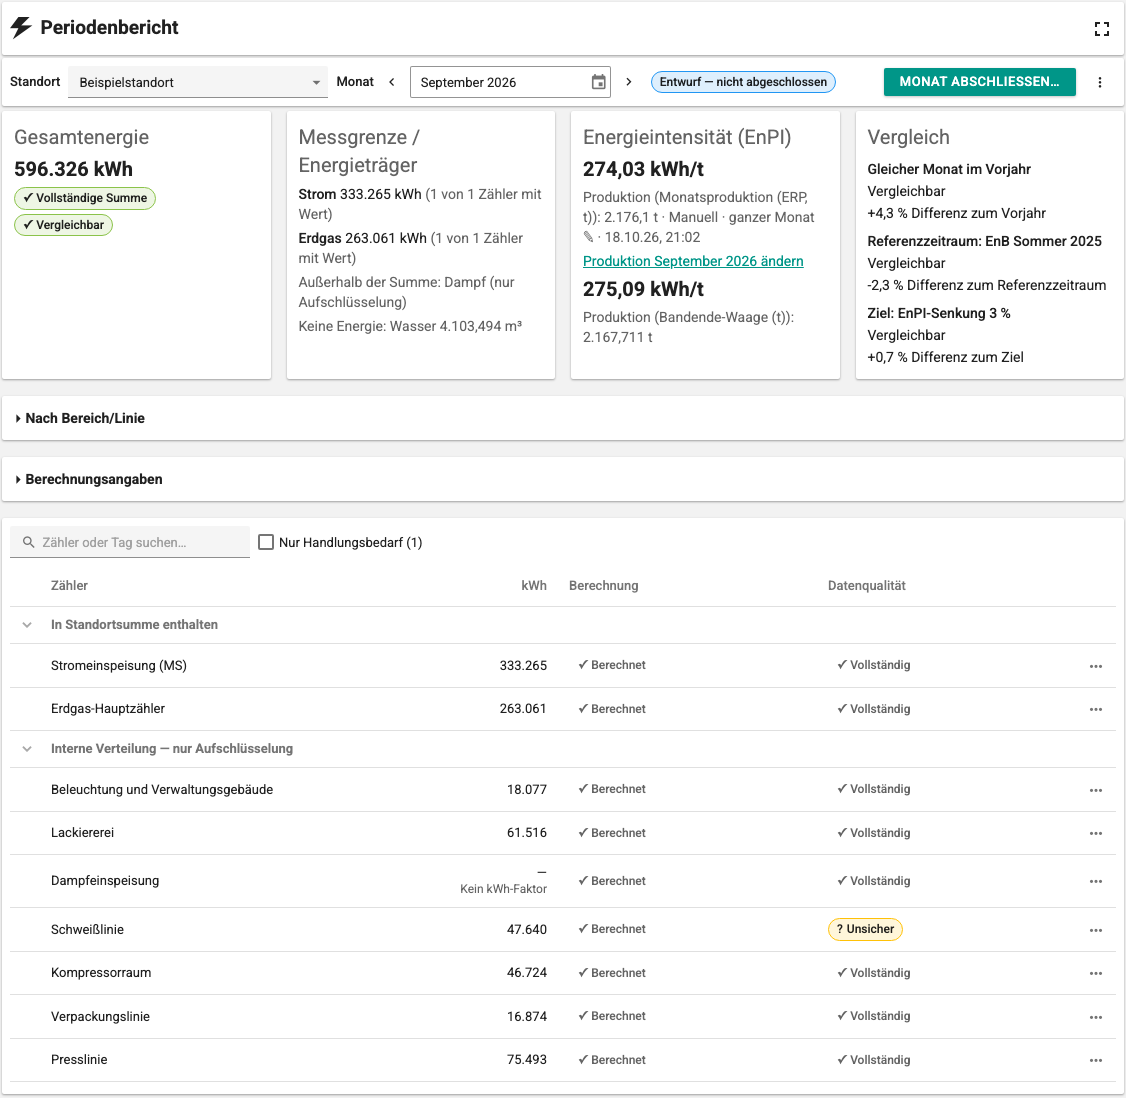Open row menu for Lackiererei

pyautogui.click(x=1095, y=834)
